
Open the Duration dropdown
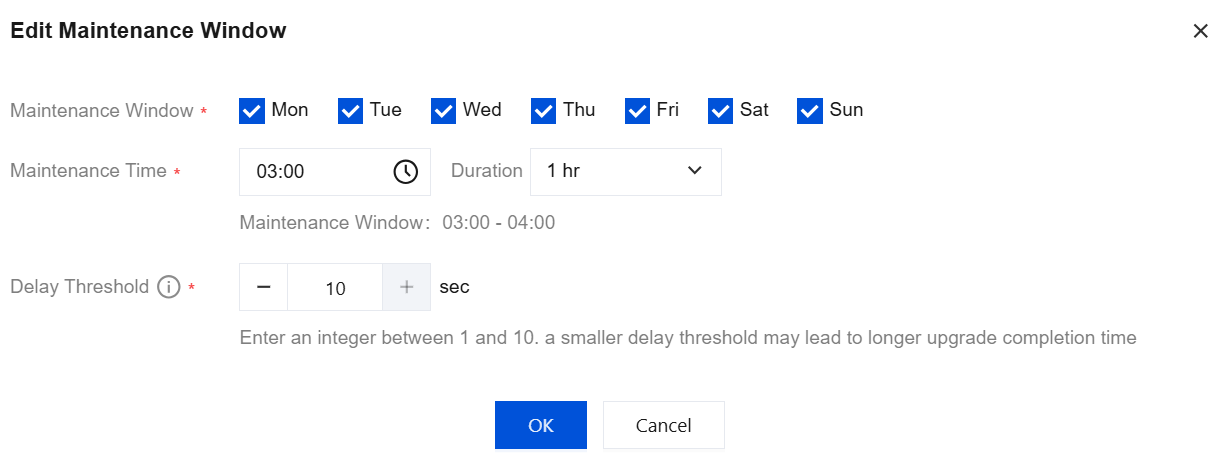pos(624,172)
